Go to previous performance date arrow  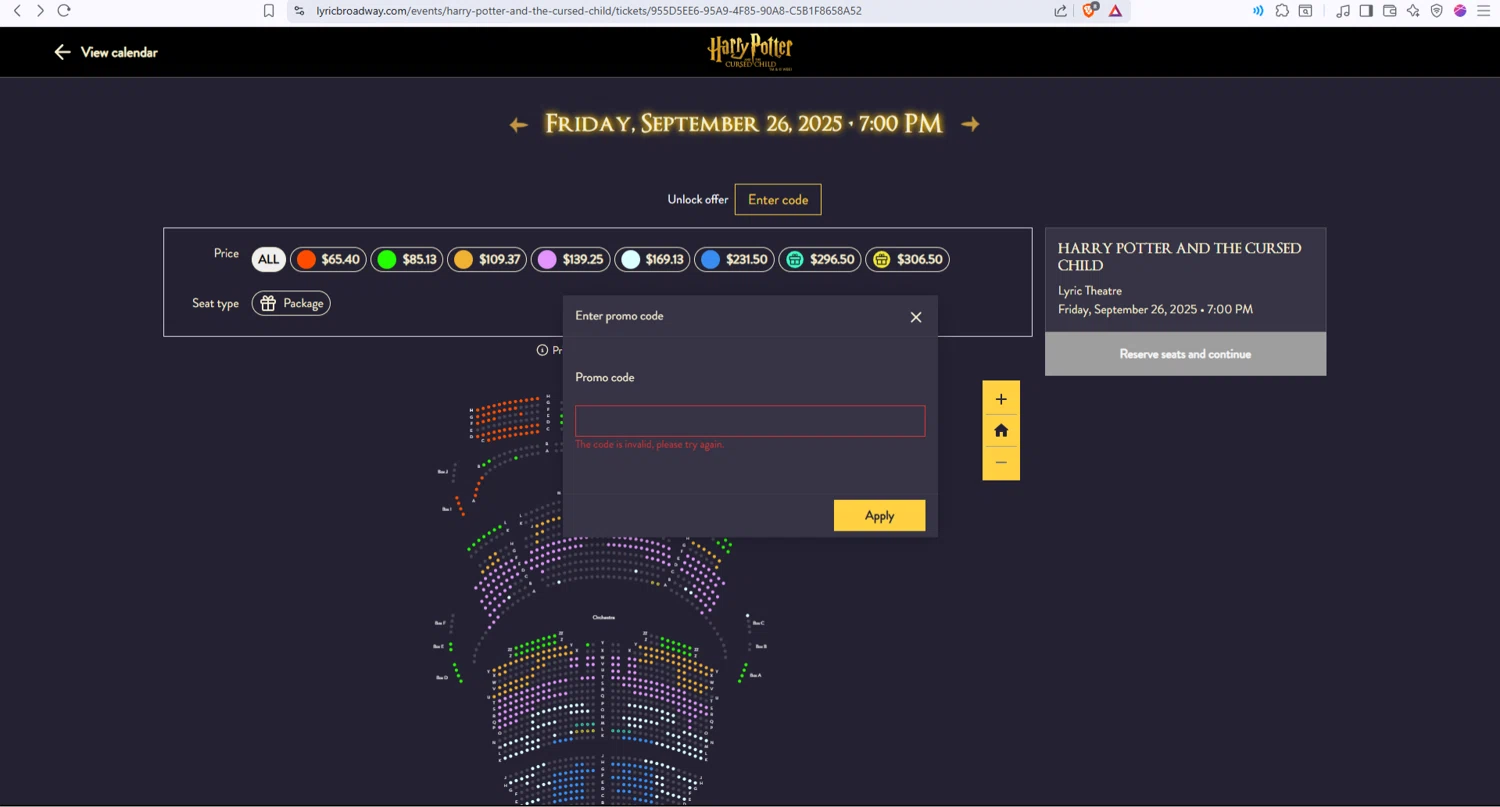tap(518, 125)
